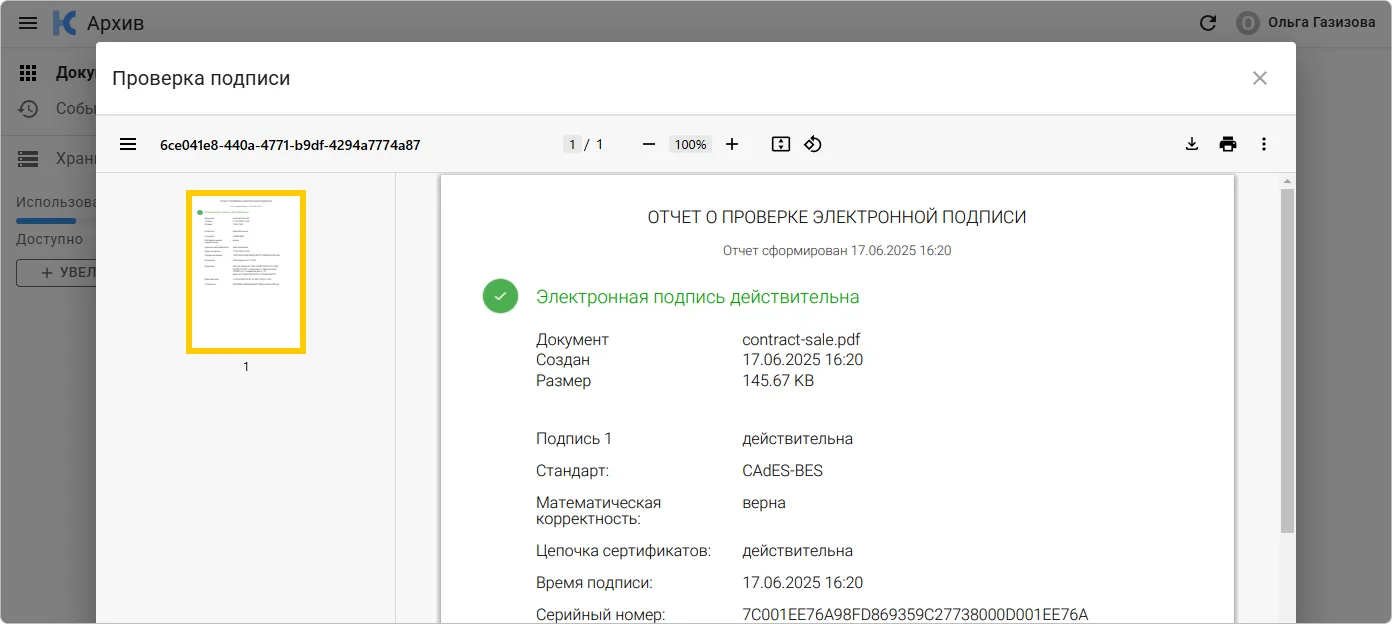Print the signature verification report
1392x624 pixels.
pos(1228,144)
